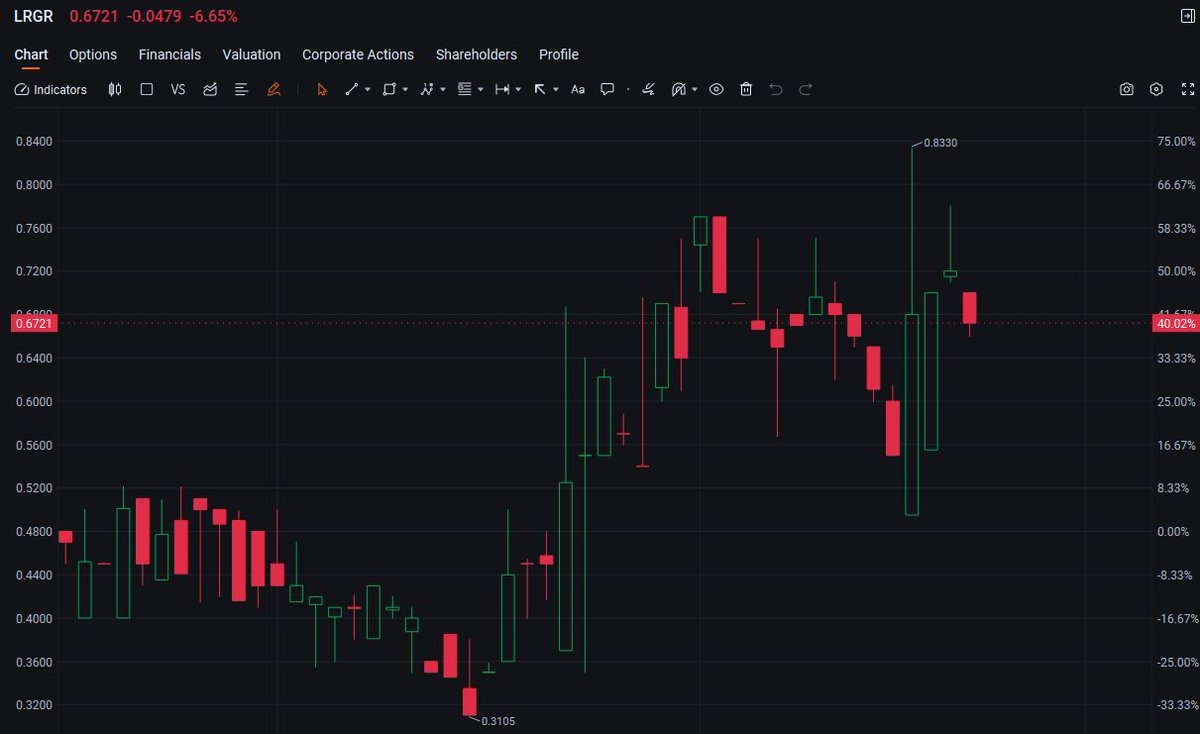This screenshot has height=734, width=1200.
Task: Open the Shareholders tab
Action: coord(477,54)
